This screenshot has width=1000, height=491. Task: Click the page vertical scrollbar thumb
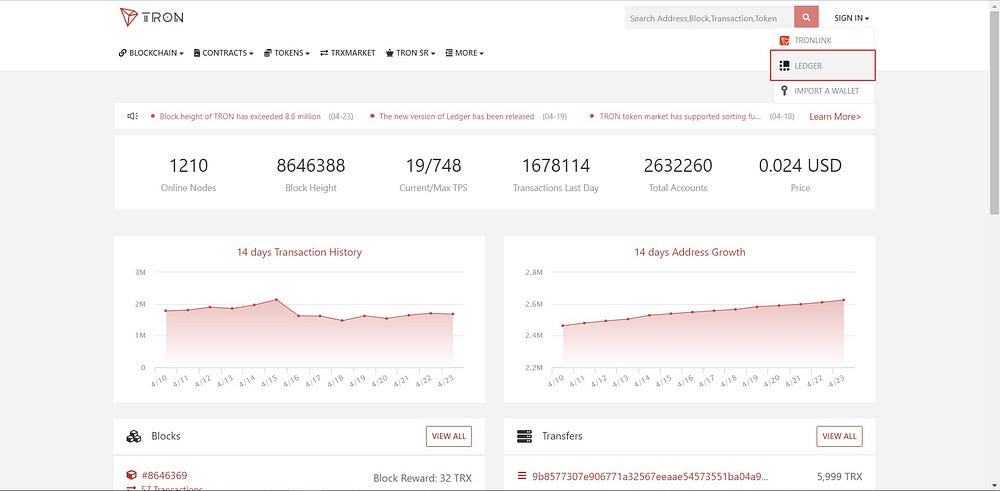(994, 112)
